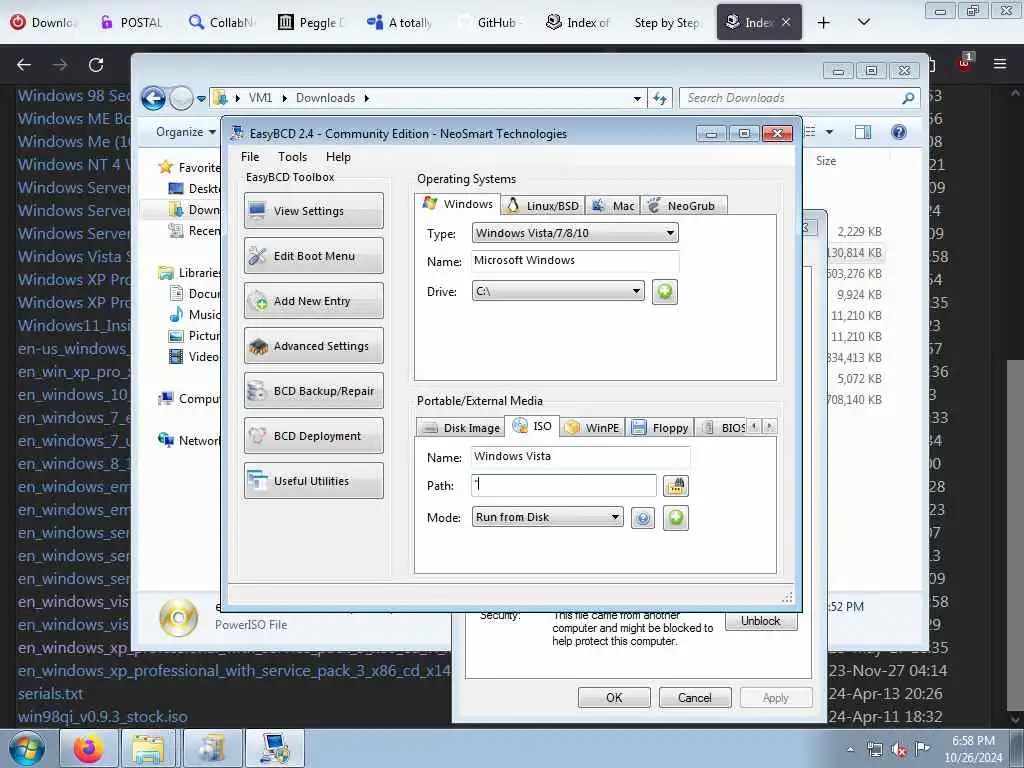The image size is (1024, 768).
Task: Switch to Mac tab
Action: tap(613, 206)
